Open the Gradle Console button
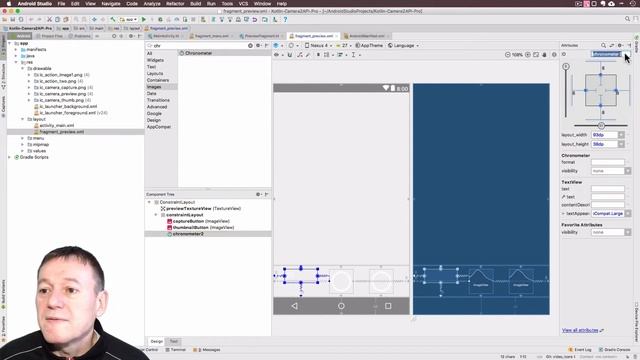640x360 pixels. pyautogui.click(x=615, y=350)
